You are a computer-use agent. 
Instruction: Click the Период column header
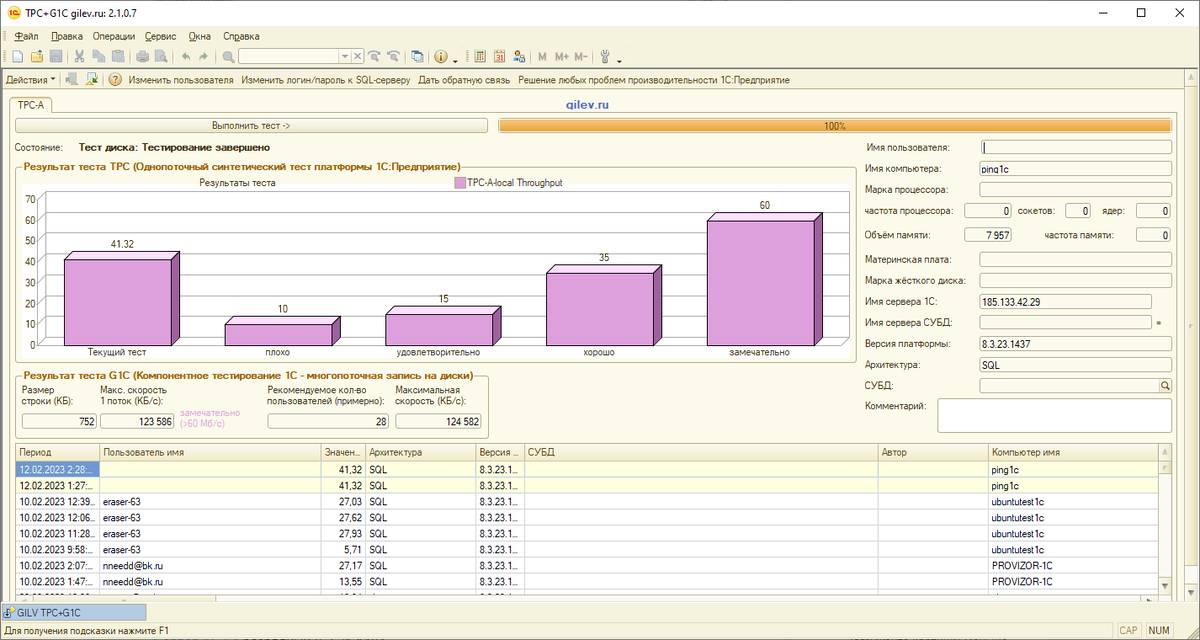point(58,452)
